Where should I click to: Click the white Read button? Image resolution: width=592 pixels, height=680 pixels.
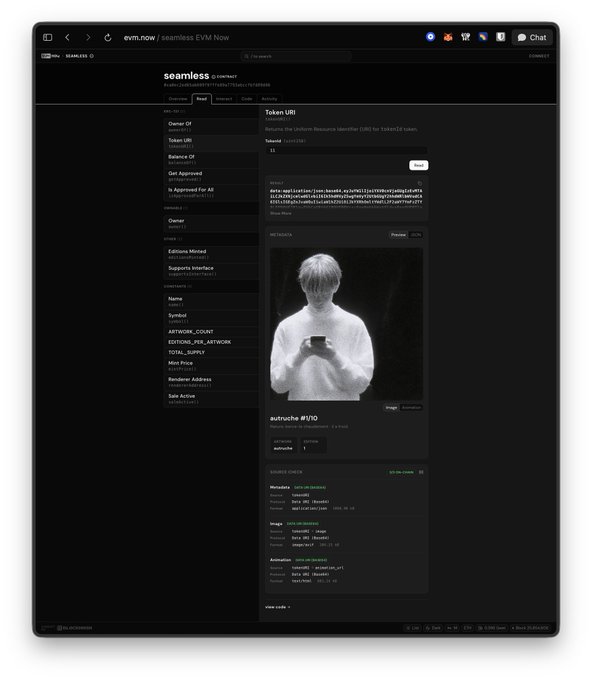(x=419, y=165)
